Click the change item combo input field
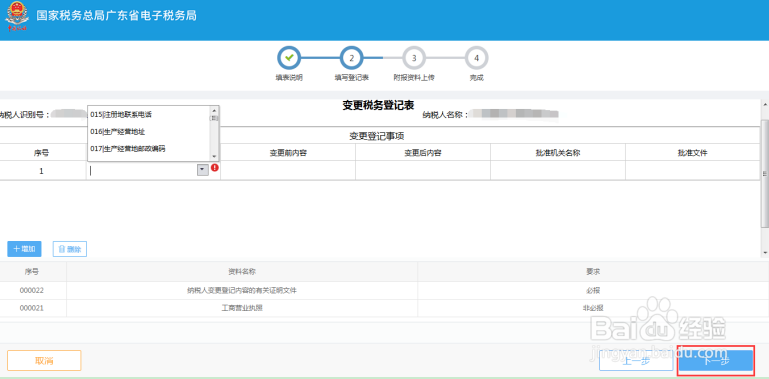 143,170
